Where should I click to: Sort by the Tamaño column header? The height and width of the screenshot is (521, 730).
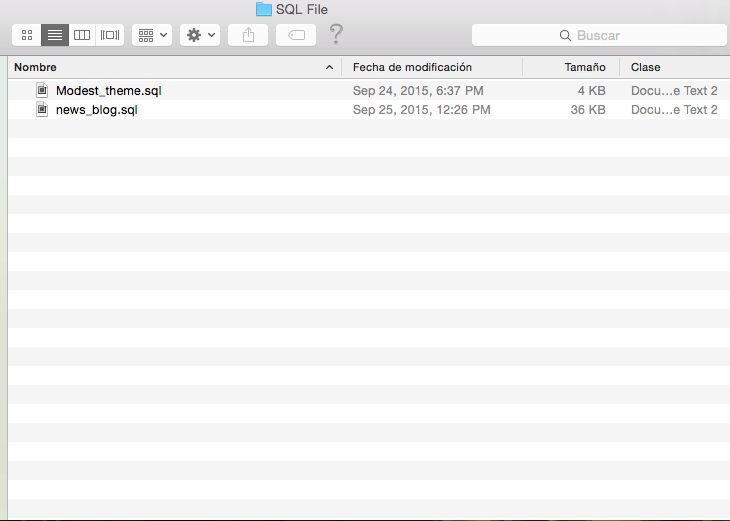[571, 67]
